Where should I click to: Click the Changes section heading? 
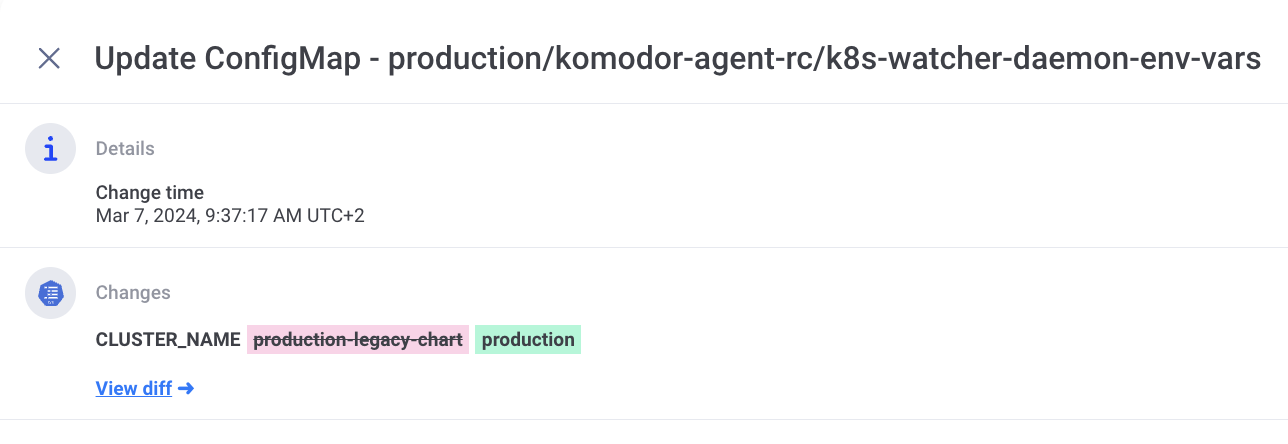click(x=133, y=293)
